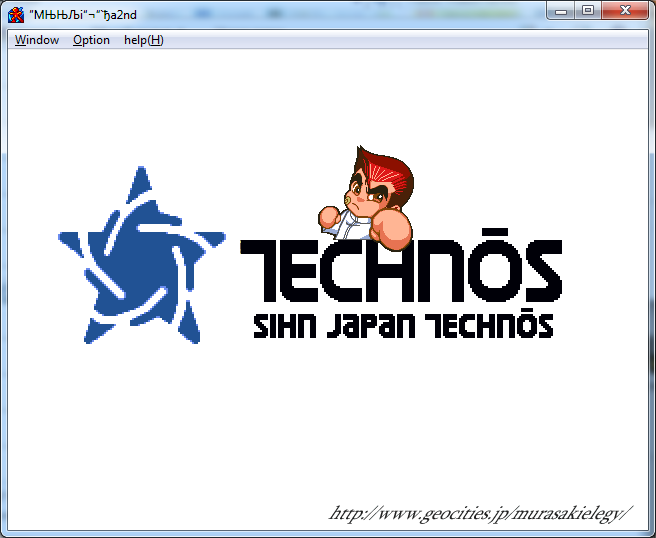
Task: Close the game window
Action: pos(625,10)
